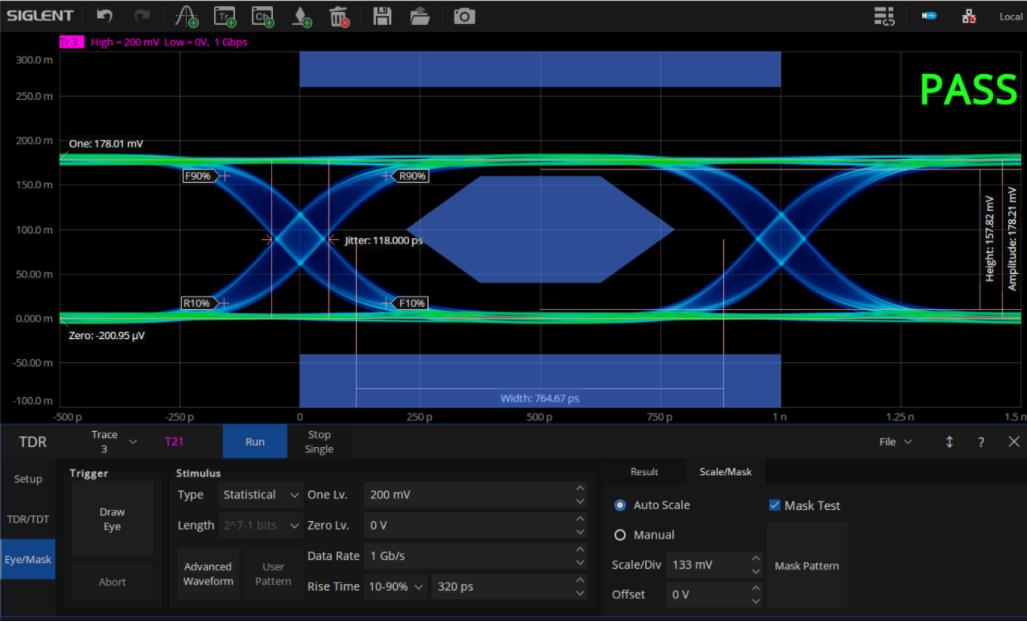Expand the Rise Time 10-90% dropdown

point(396,587)
